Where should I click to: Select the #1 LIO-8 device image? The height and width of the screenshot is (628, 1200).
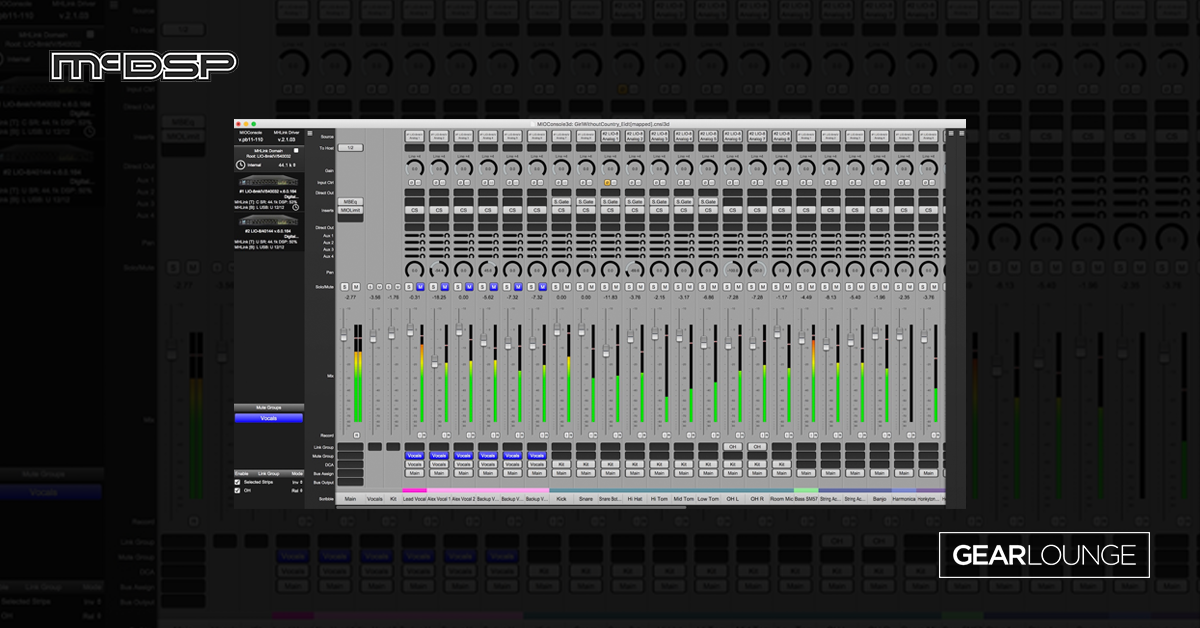(268, 180)
